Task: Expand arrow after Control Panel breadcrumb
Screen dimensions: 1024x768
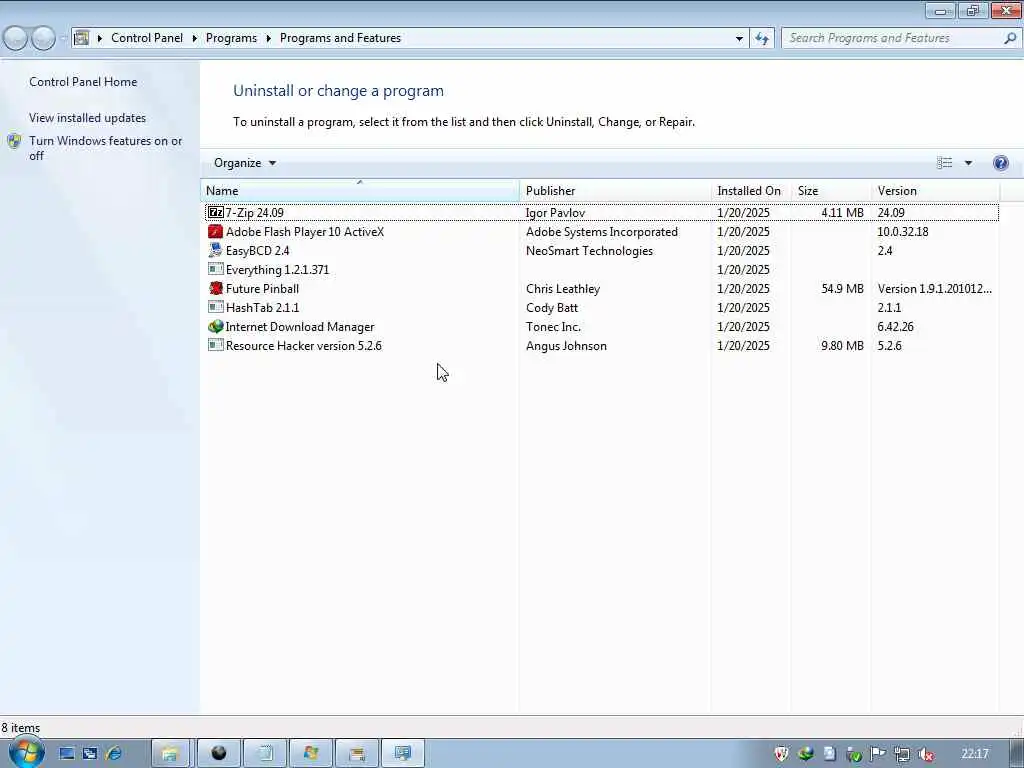Action: (x=195, y=39)
